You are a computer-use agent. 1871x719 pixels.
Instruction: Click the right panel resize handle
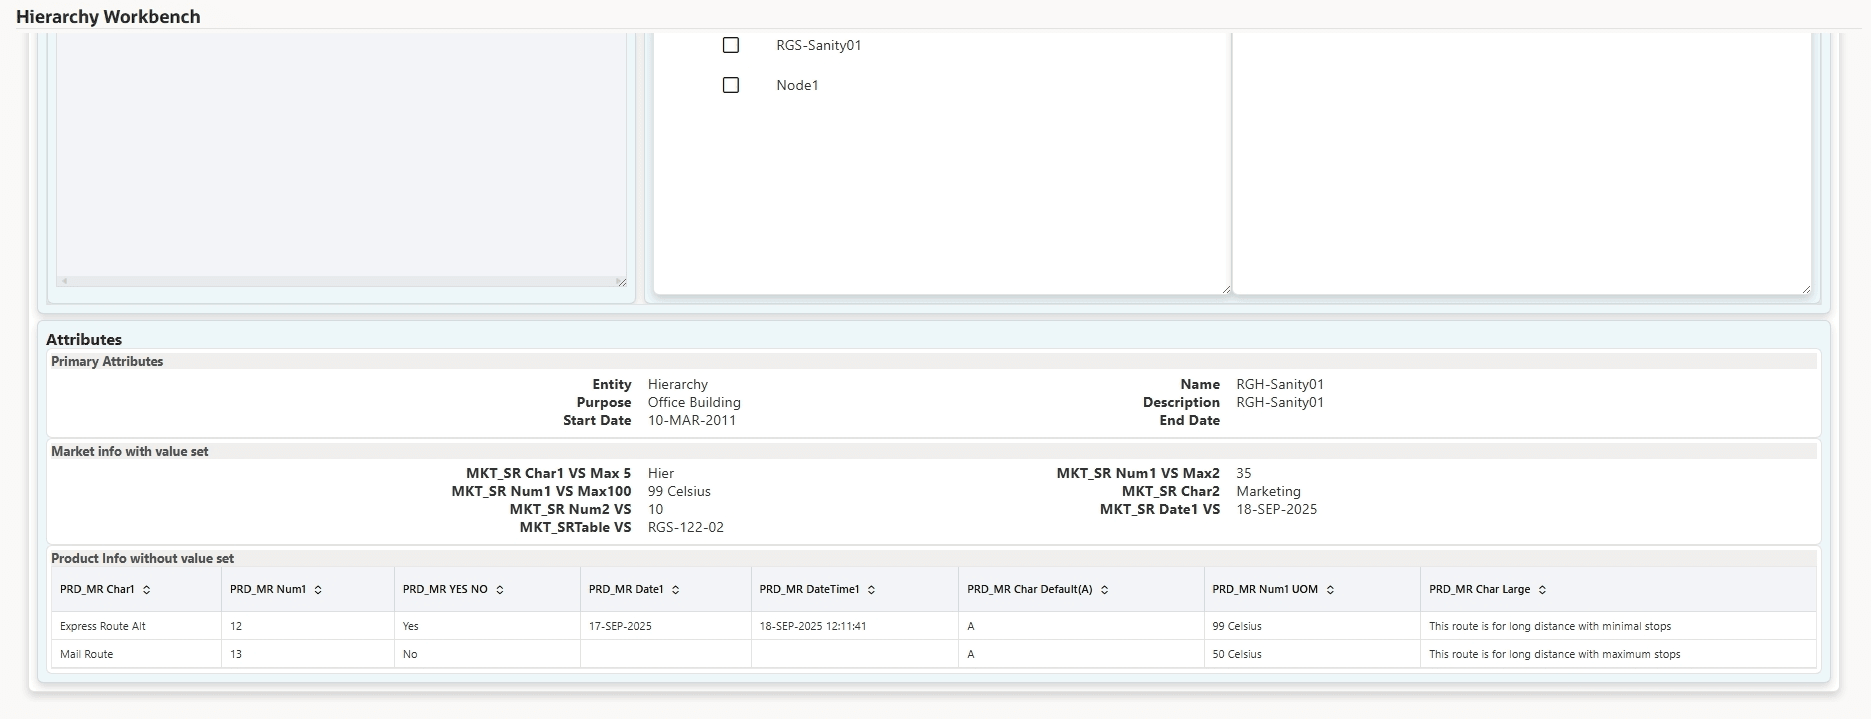point(1806,289)
